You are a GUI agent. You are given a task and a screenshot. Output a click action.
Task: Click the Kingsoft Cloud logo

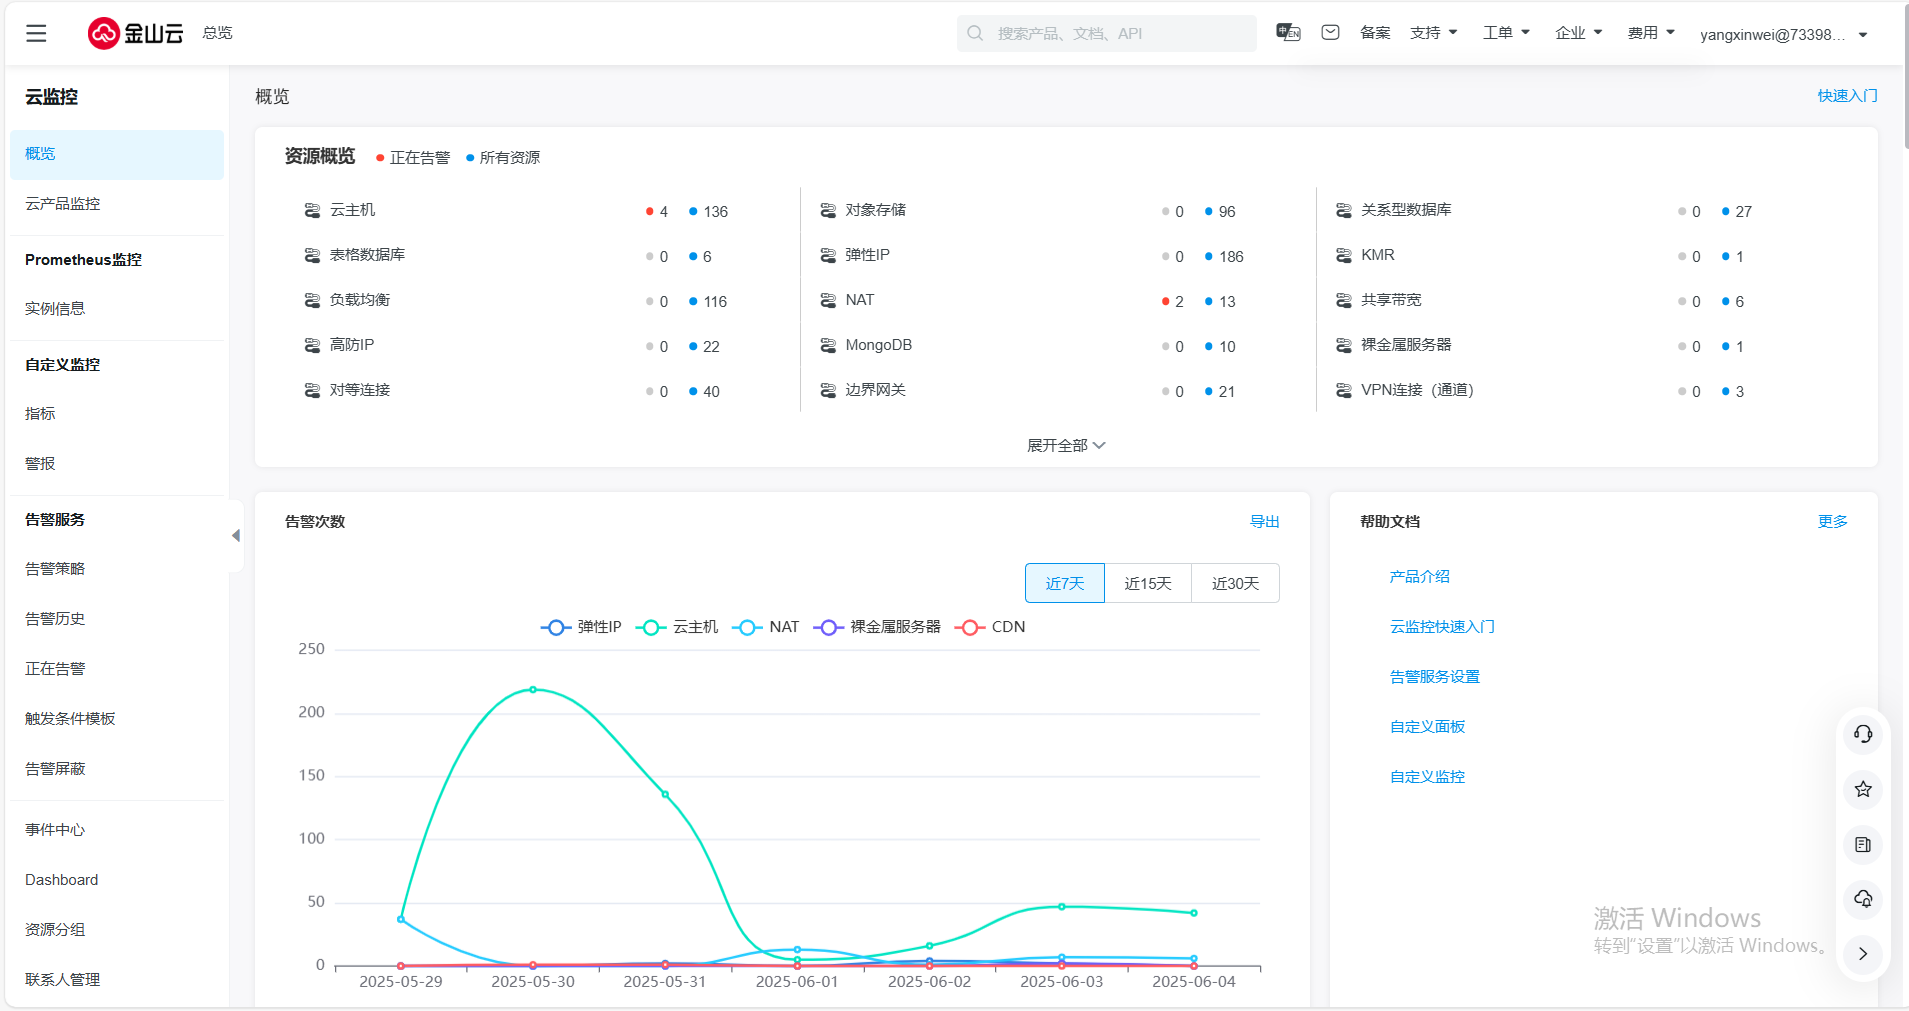(135, 33)
